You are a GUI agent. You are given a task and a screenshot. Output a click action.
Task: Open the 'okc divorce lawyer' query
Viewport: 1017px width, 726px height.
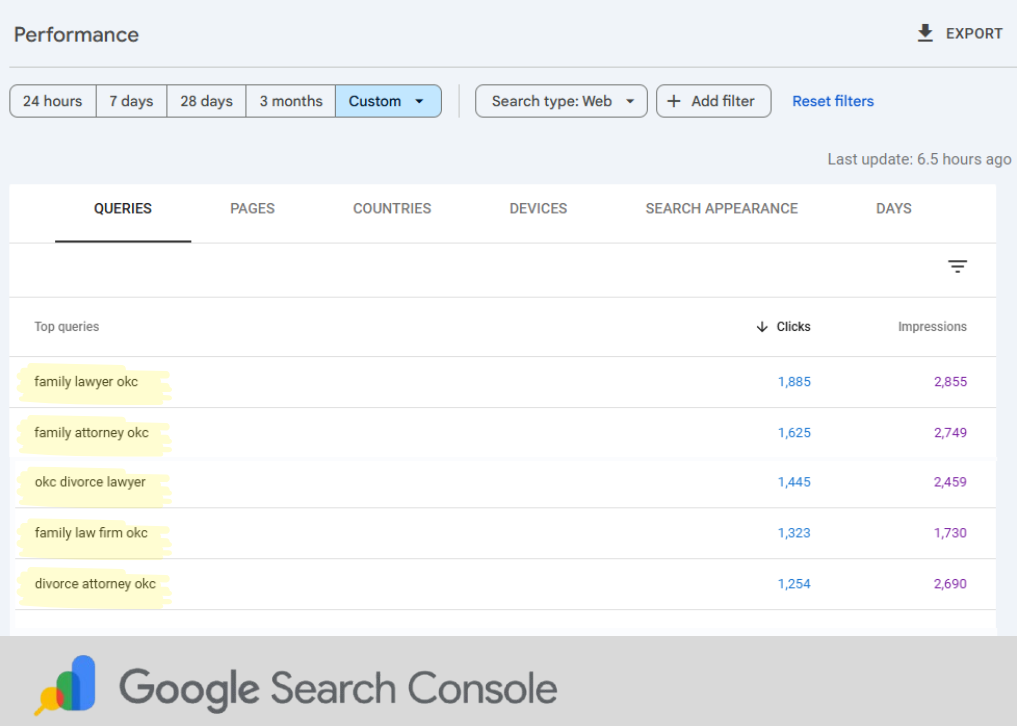coord(90,482)
